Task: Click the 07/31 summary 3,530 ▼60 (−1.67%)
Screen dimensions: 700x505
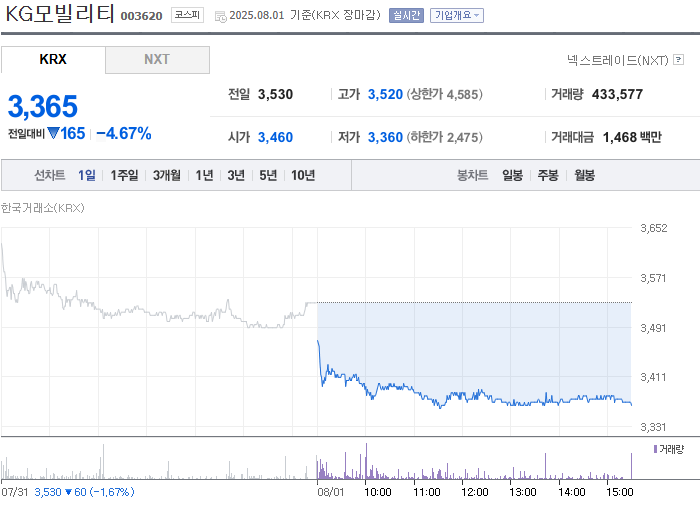Action: click(x=84, y=492)
